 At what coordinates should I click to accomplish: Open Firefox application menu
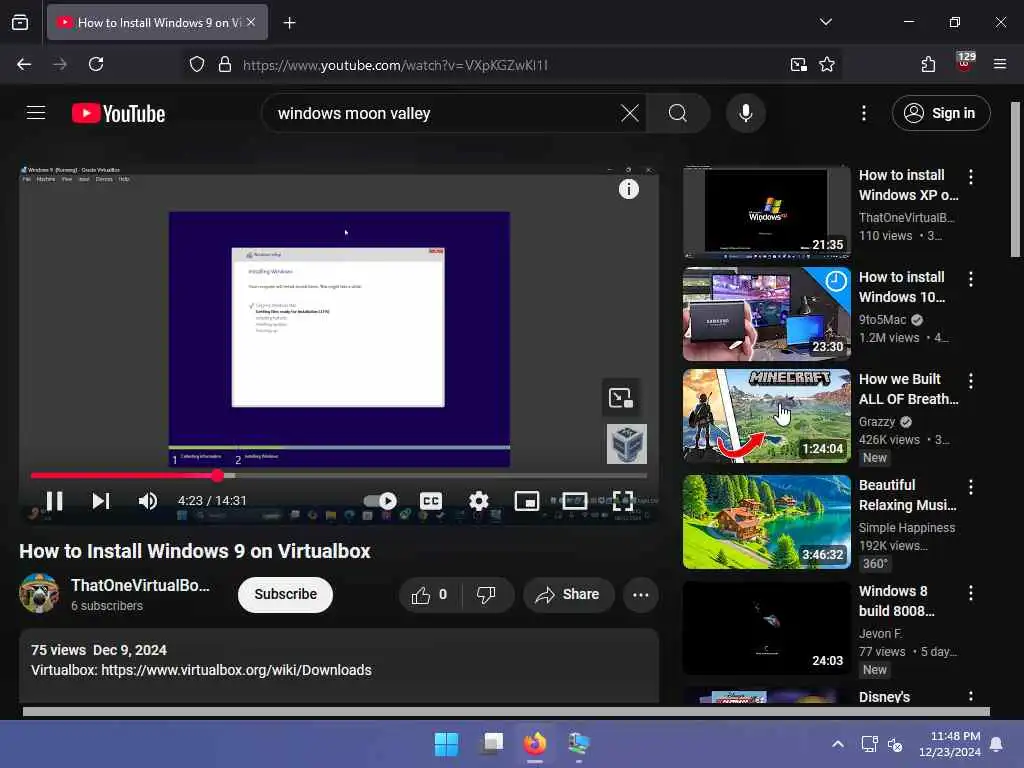(x=999, y=64)
